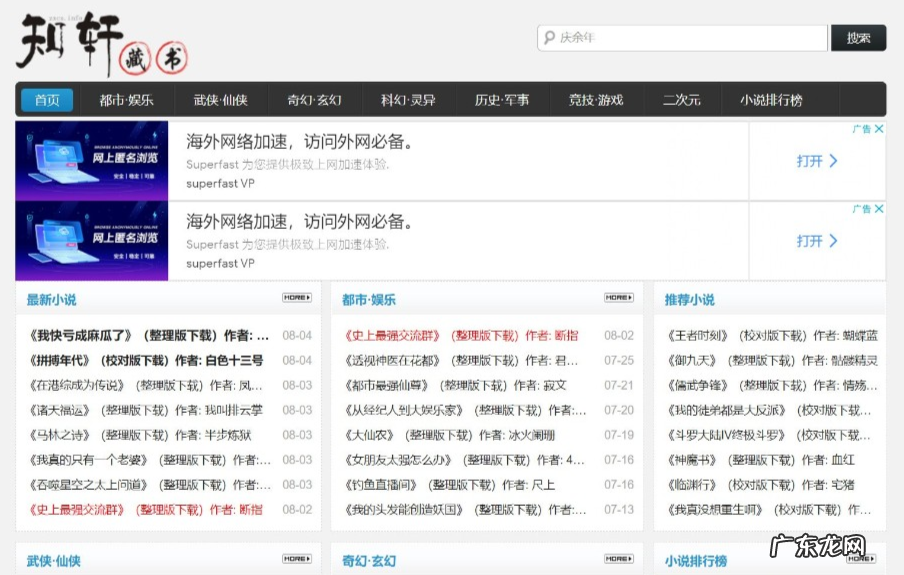The image size is (904, 575).
Task: Open red 《史上最强交流群》 in 最新小说 list
Action: [145, 509]
